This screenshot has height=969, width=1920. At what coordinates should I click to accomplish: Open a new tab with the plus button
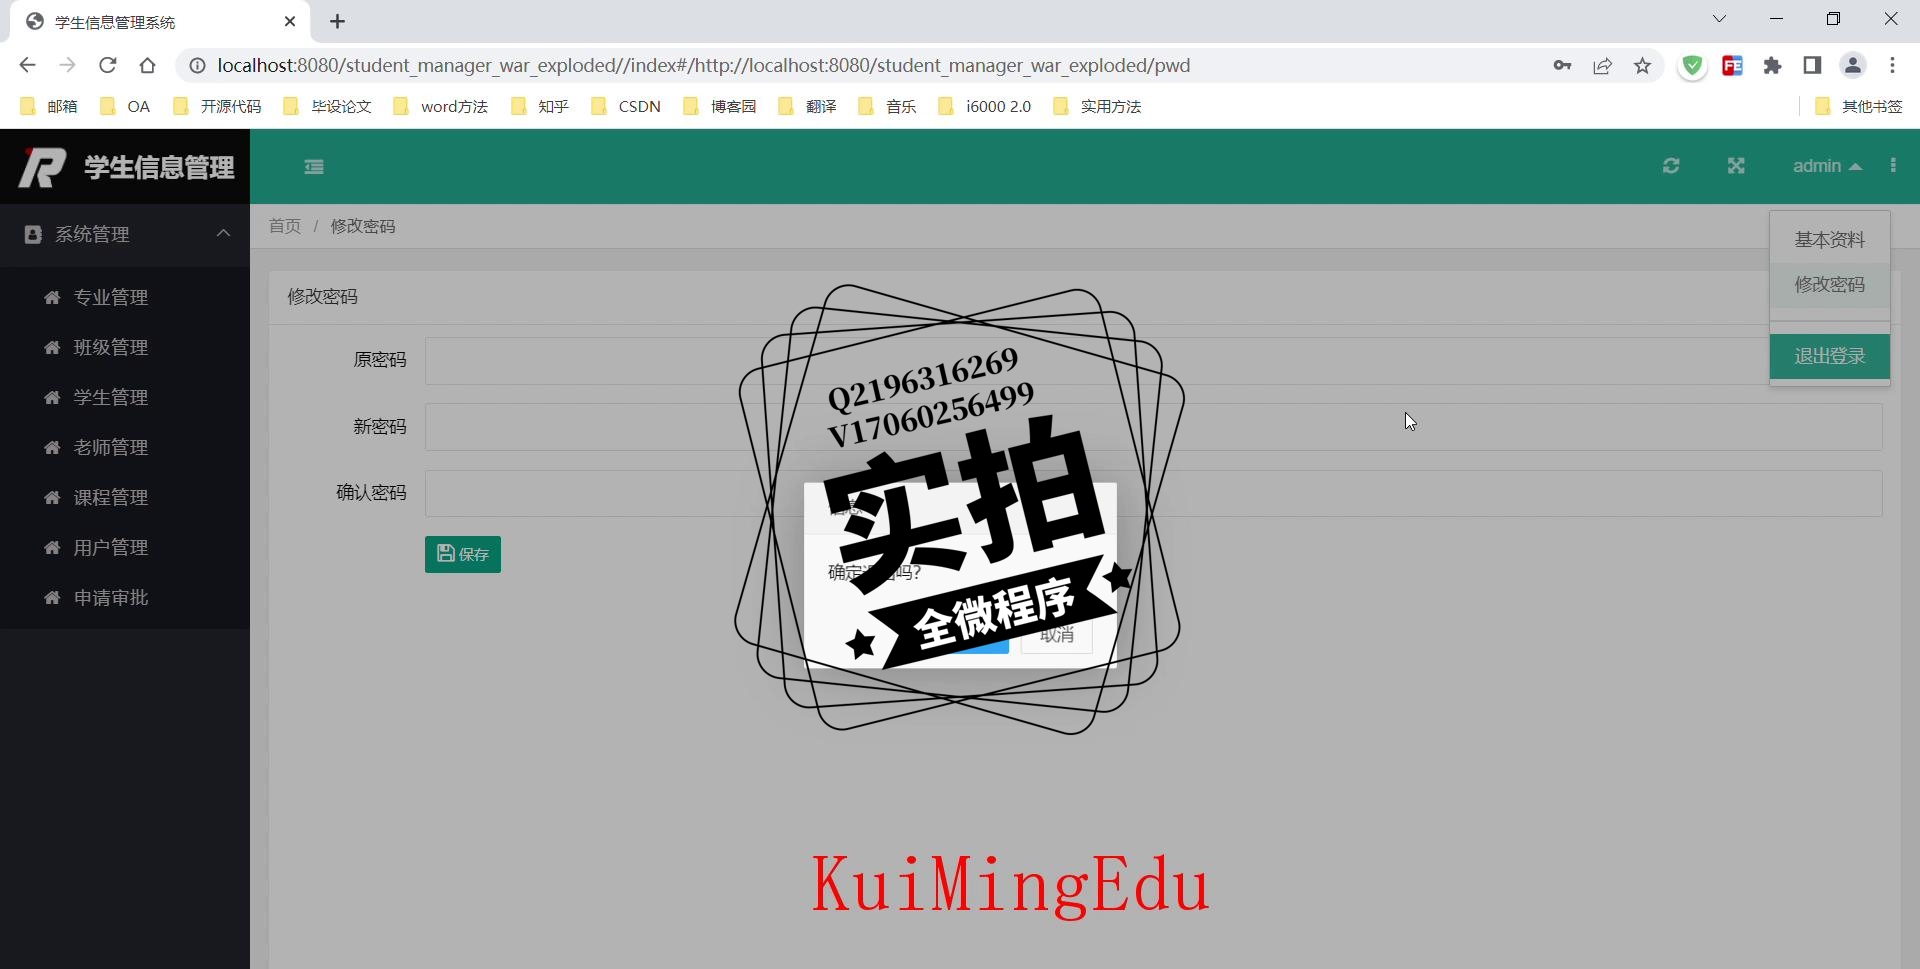coord(338,21)
